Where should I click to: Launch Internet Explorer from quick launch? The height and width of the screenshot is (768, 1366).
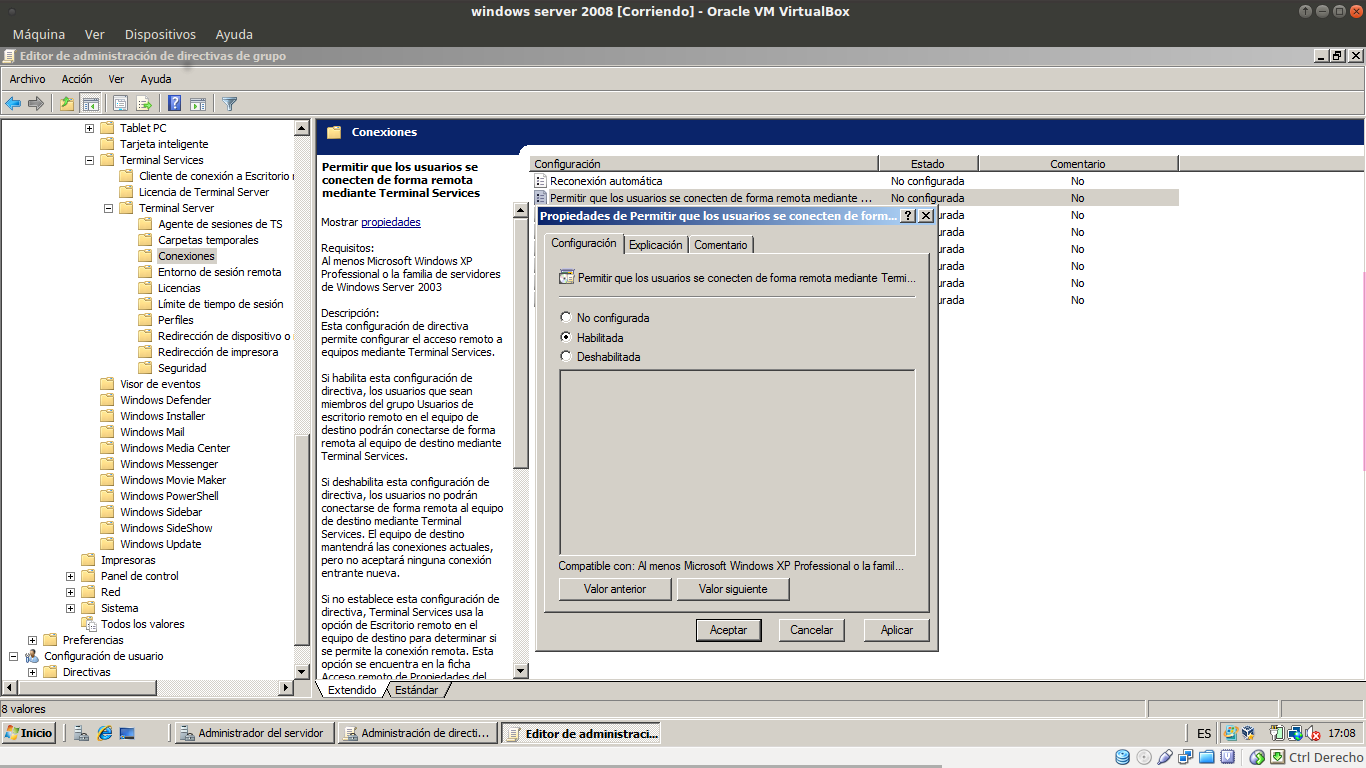click(104, 733)
